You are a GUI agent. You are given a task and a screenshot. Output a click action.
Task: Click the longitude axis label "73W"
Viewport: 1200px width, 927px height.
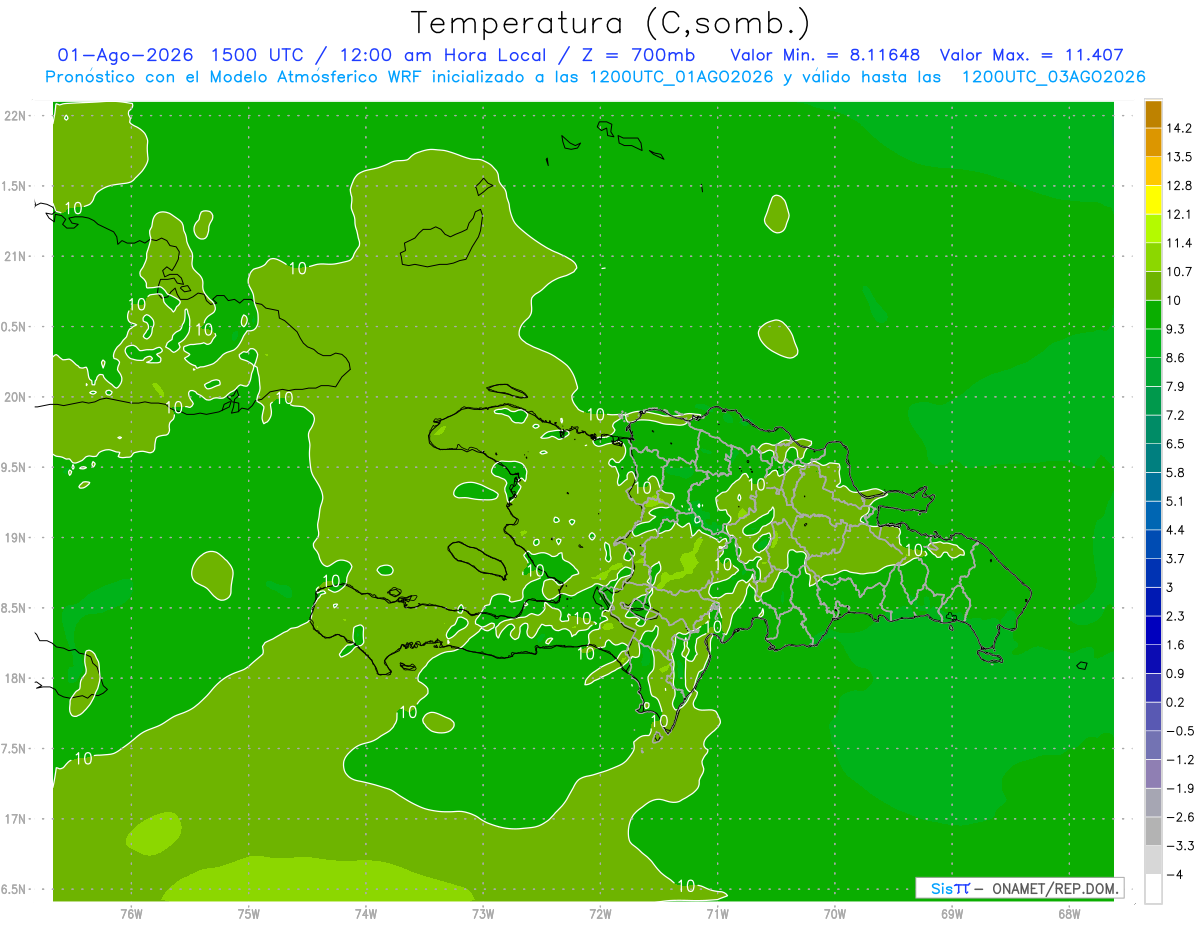[x=482, y=913]
